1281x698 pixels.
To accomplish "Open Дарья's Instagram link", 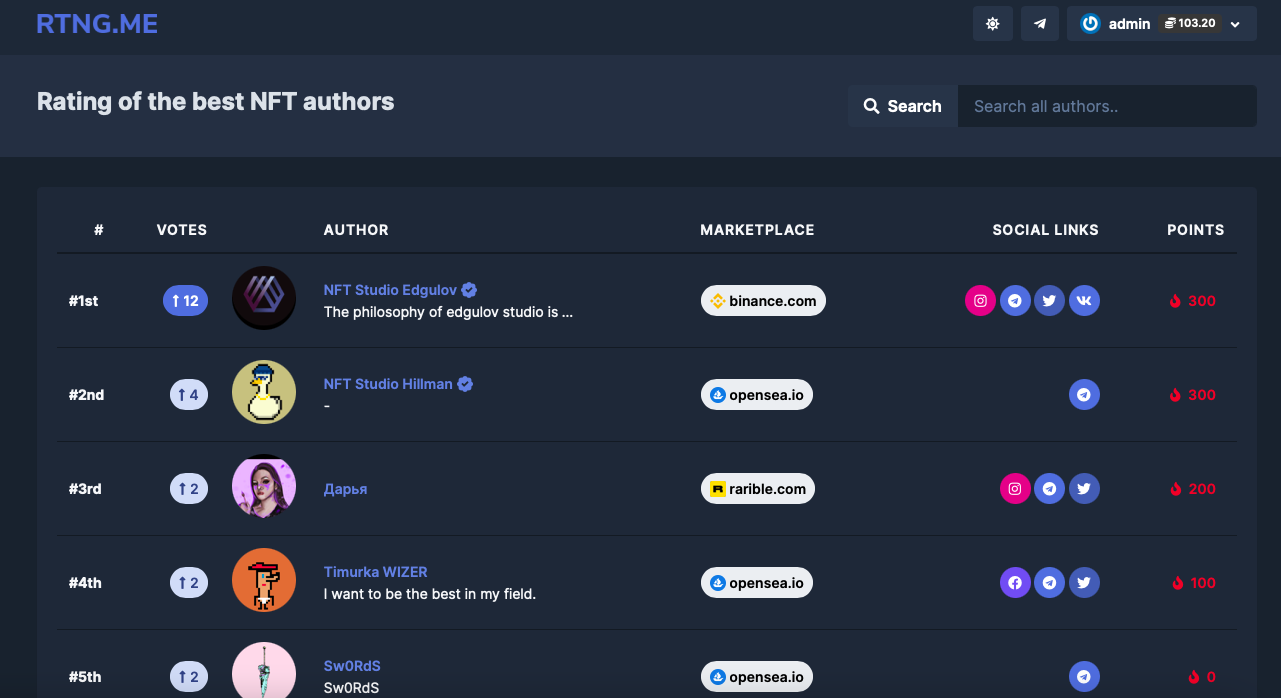I will [1015, 489].
